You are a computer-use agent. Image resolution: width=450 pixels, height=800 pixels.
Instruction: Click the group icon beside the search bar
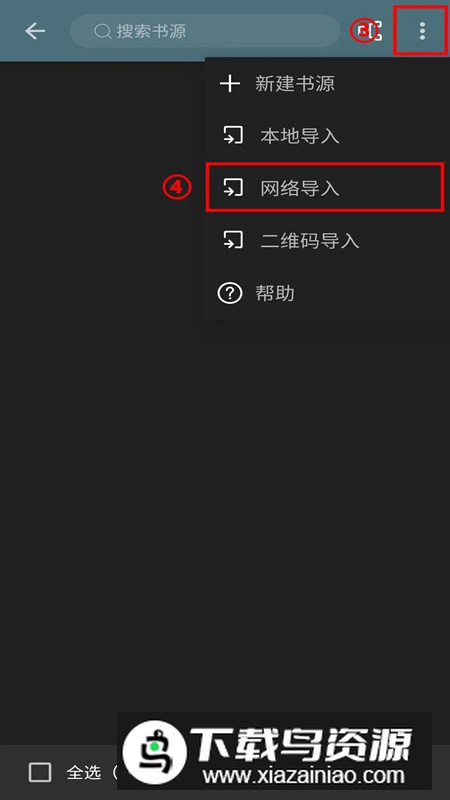coord(371,31)
